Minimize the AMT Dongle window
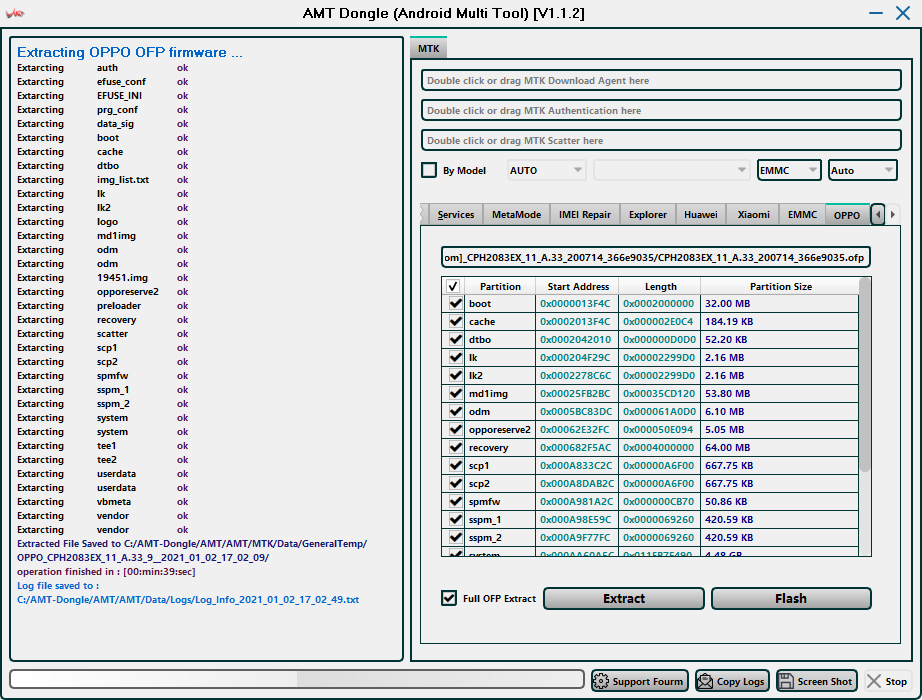922x700 pixels. (876, 13)
